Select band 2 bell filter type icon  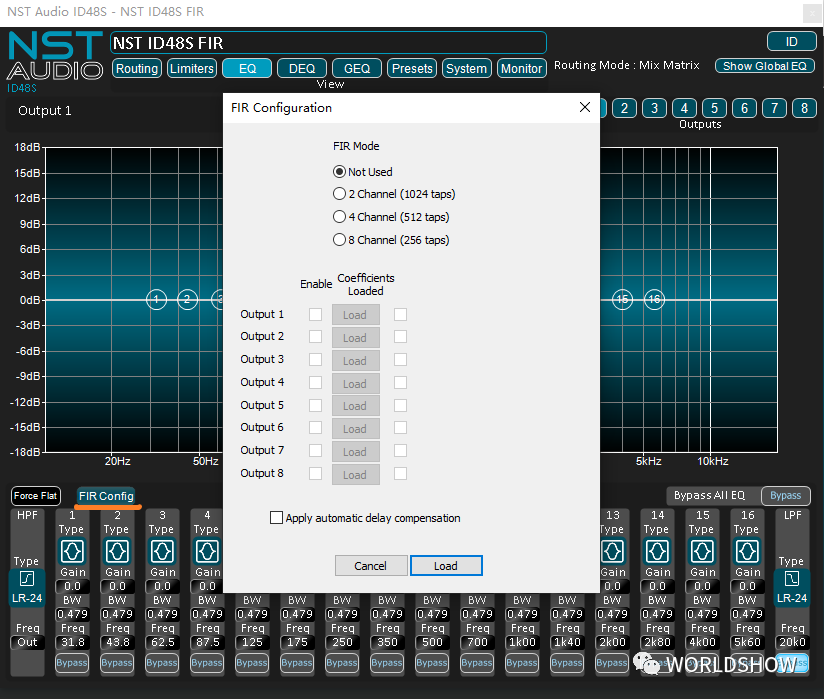(117, 551)
